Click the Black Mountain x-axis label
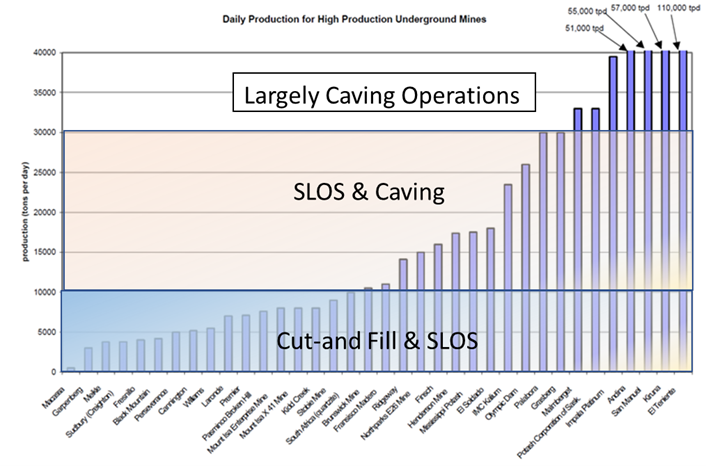Viewport: 706px width, 466px height. (x=132, y=402)
